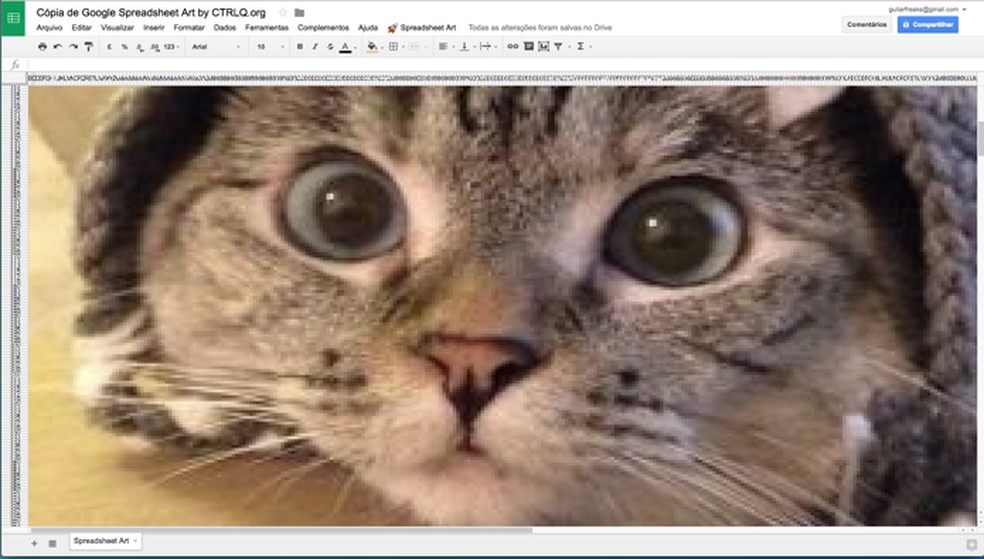Click the blue Compartilhar button
The height and width of the screenshot is (559, 984).
point(928,24)
